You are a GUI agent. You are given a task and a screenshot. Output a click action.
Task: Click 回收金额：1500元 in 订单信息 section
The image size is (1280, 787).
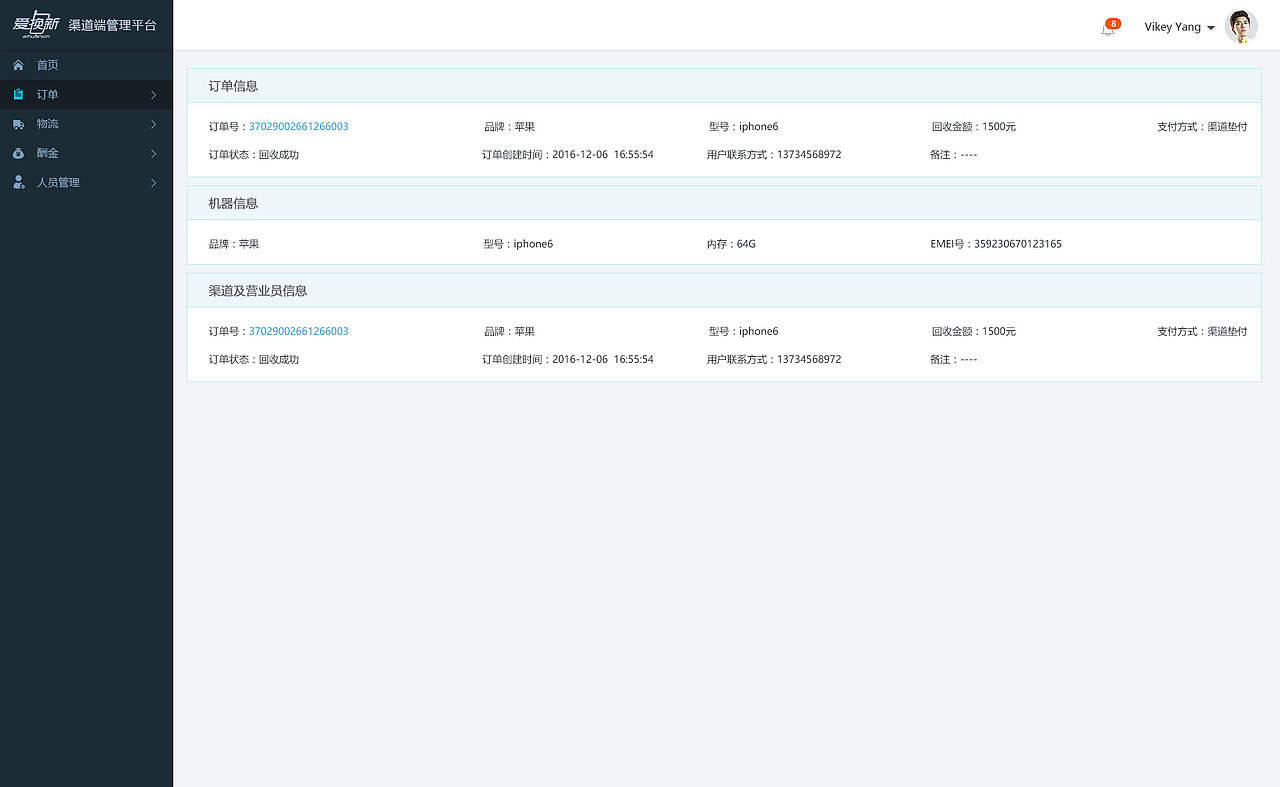coord(973,127)
